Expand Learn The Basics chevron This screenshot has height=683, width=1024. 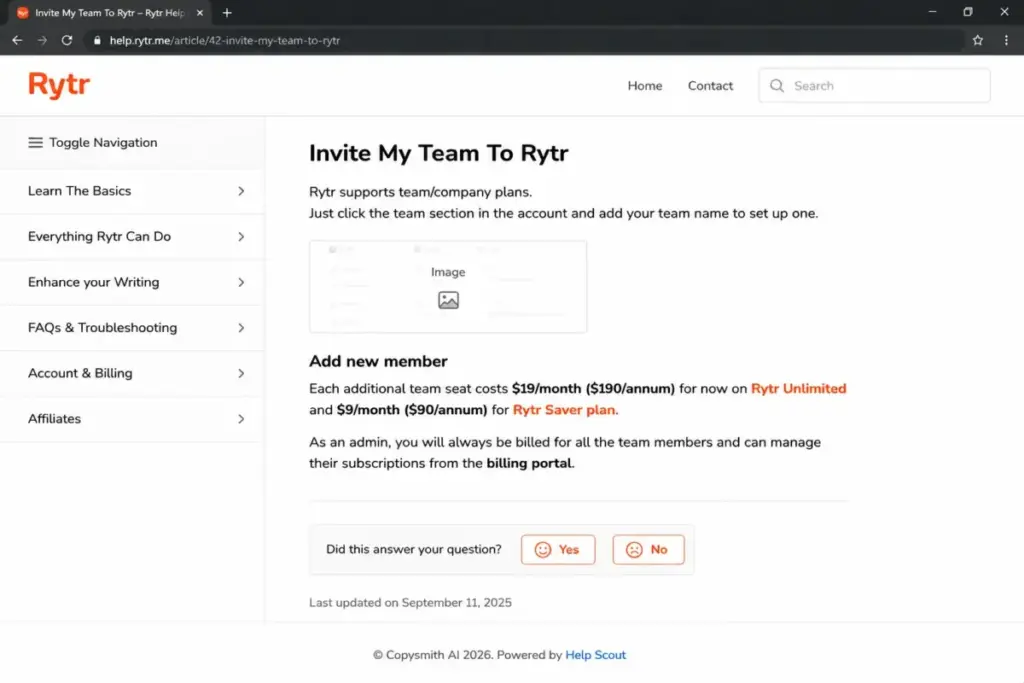[241, 191]
